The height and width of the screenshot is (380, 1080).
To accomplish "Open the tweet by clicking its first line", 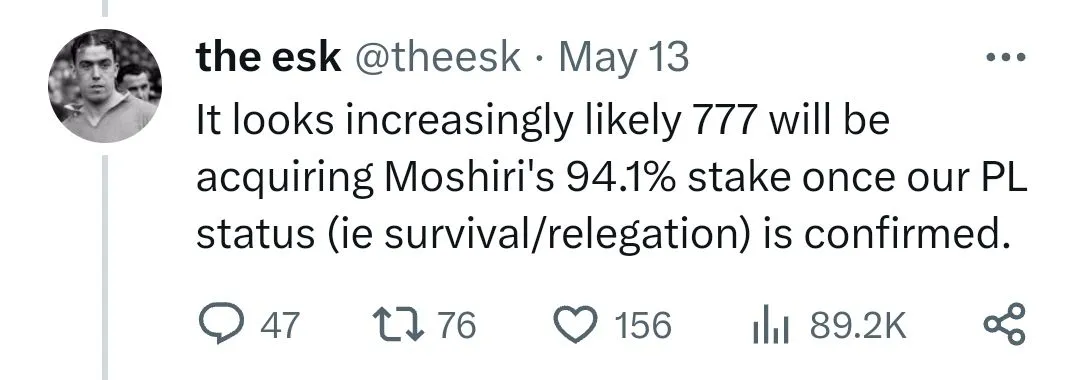I will [543, 120].
